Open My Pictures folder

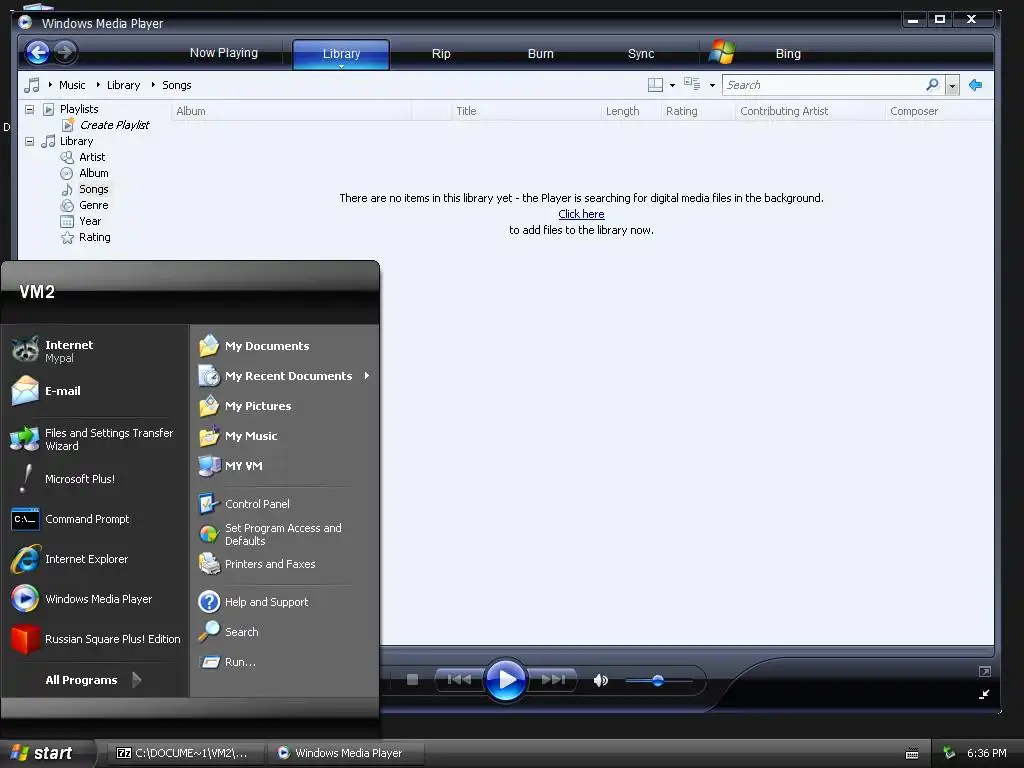tap(284, 406)
